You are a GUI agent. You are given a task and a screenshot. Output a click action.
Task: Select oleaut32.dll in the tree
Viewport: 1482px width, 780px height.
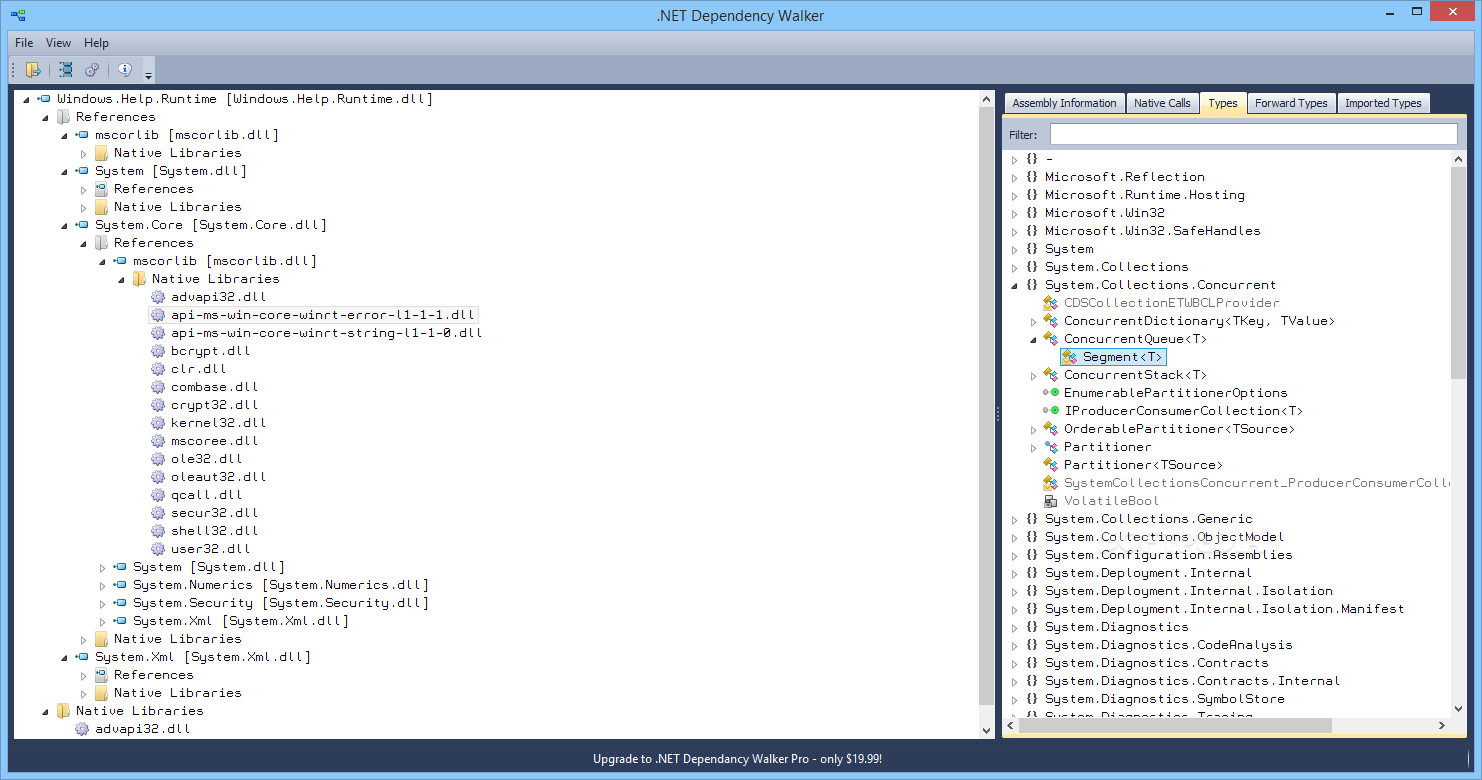[x=219, y=477]
